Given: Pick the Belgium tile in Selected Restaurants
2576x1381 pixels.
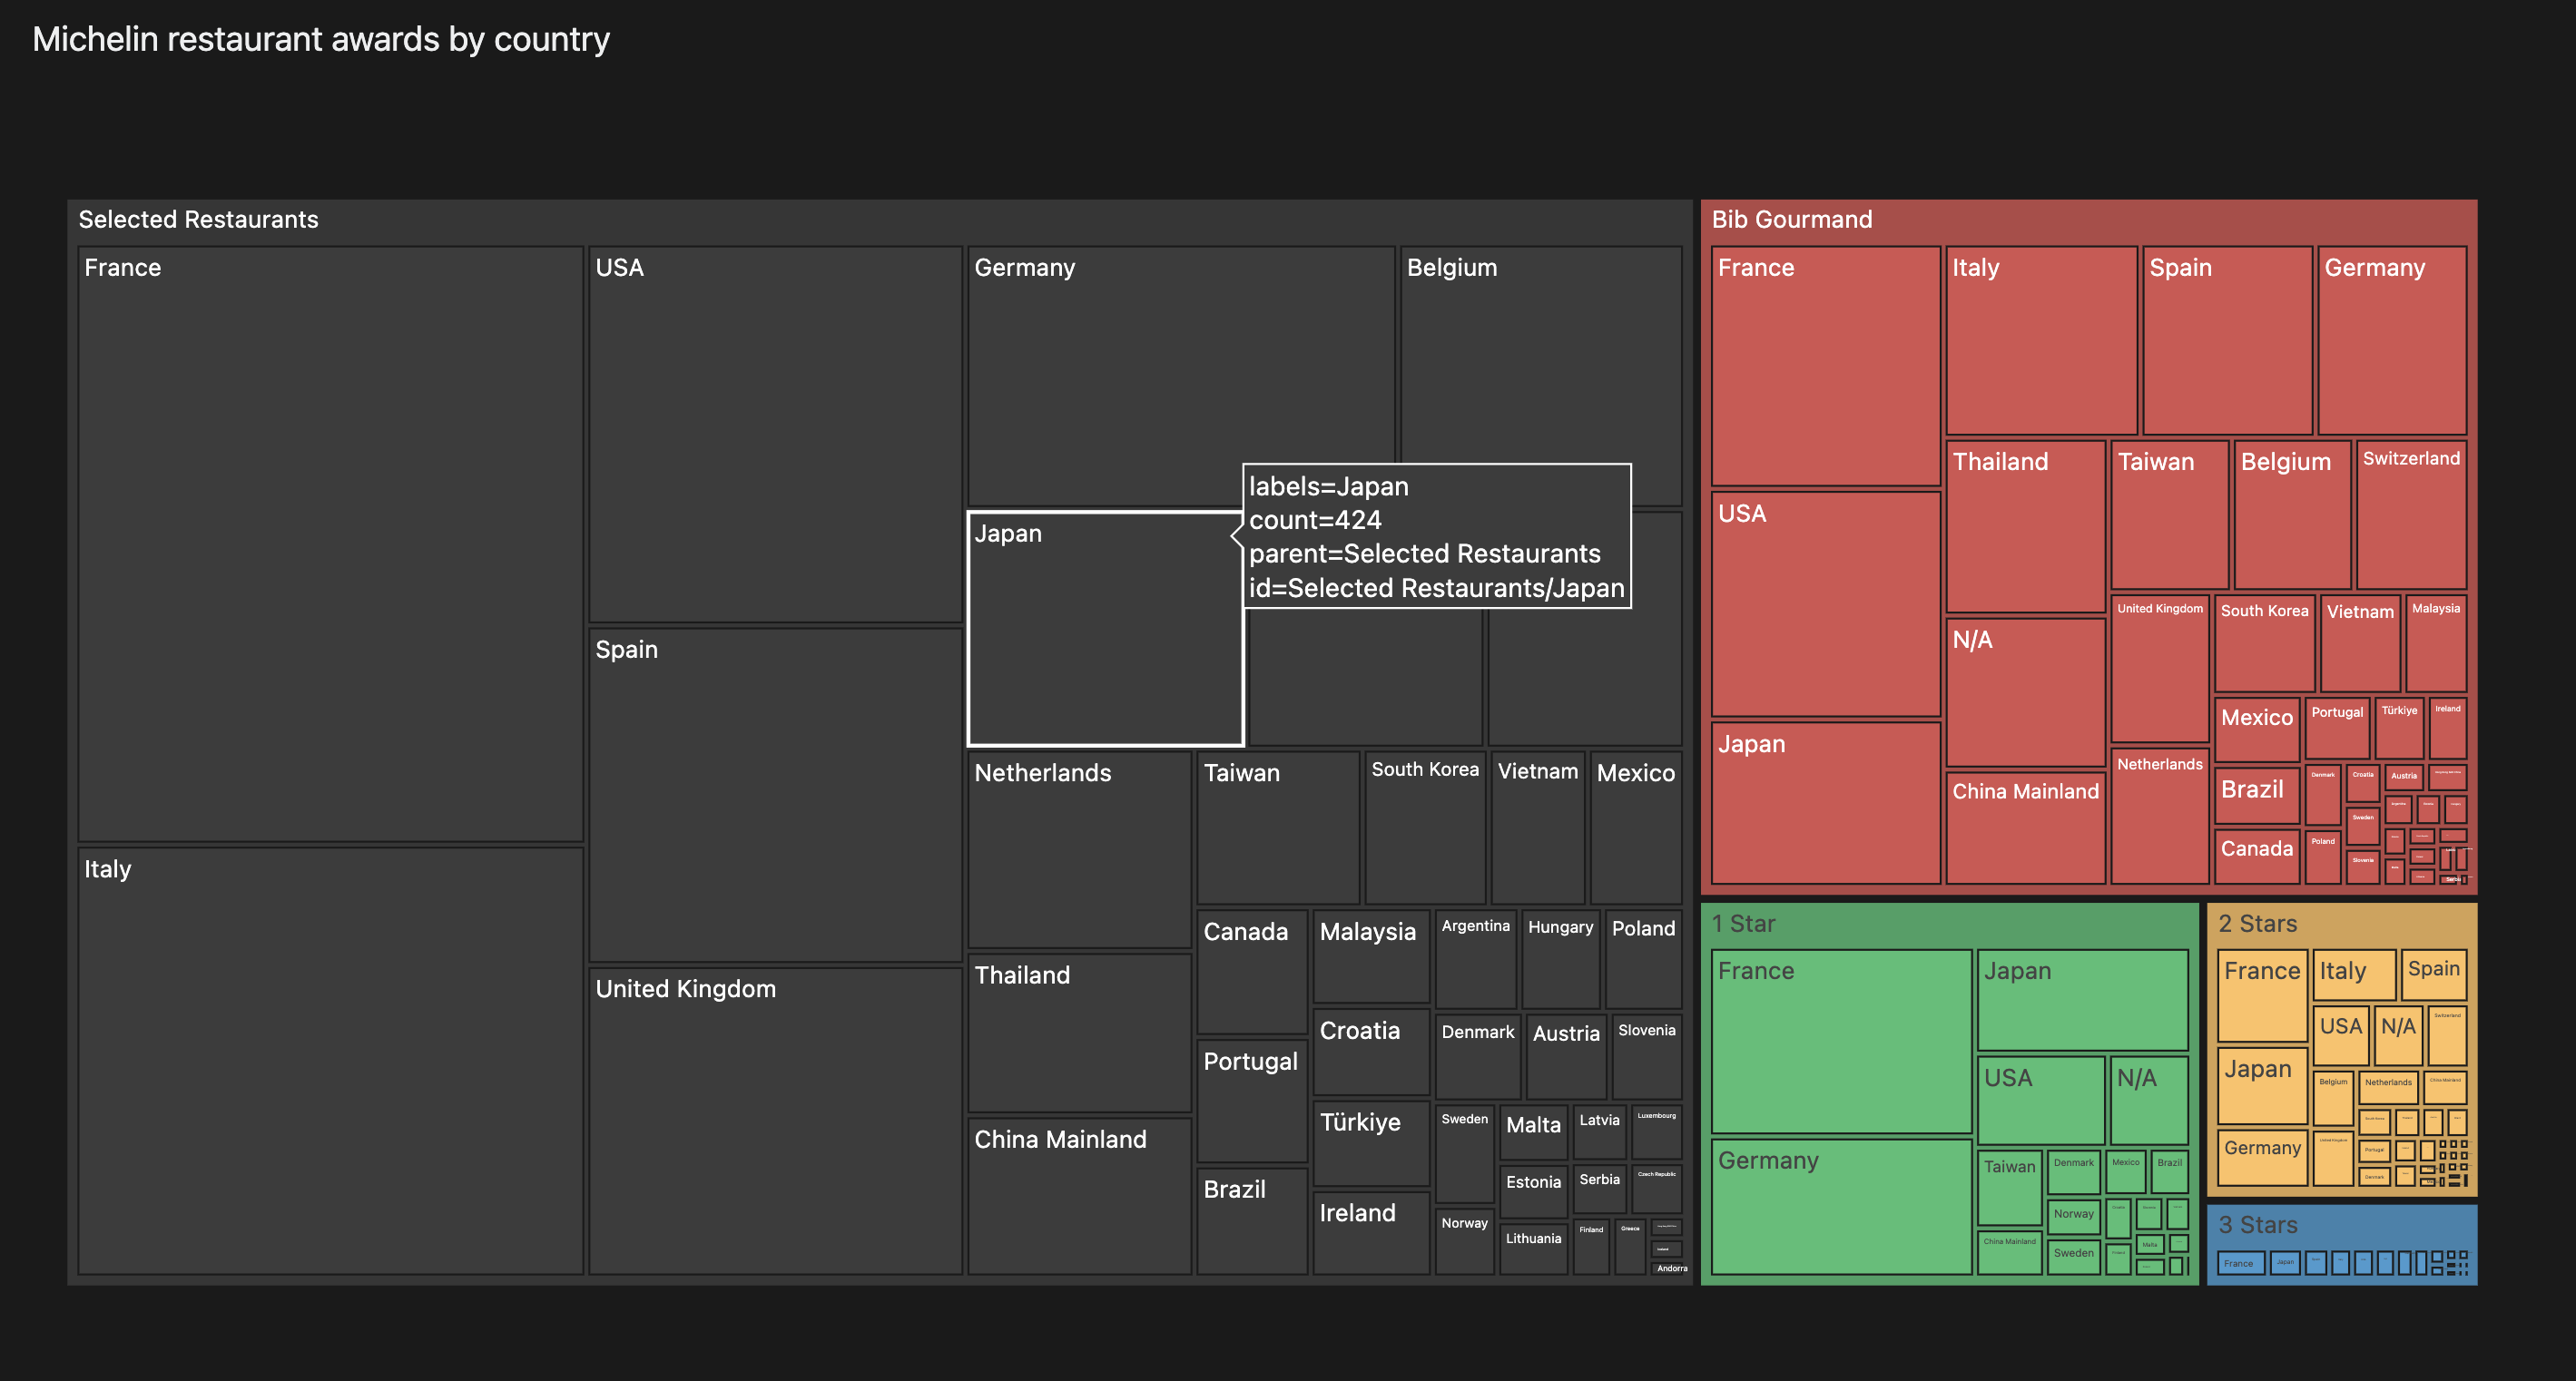Looking at the screenshot, I should [x=1540, y=377].
